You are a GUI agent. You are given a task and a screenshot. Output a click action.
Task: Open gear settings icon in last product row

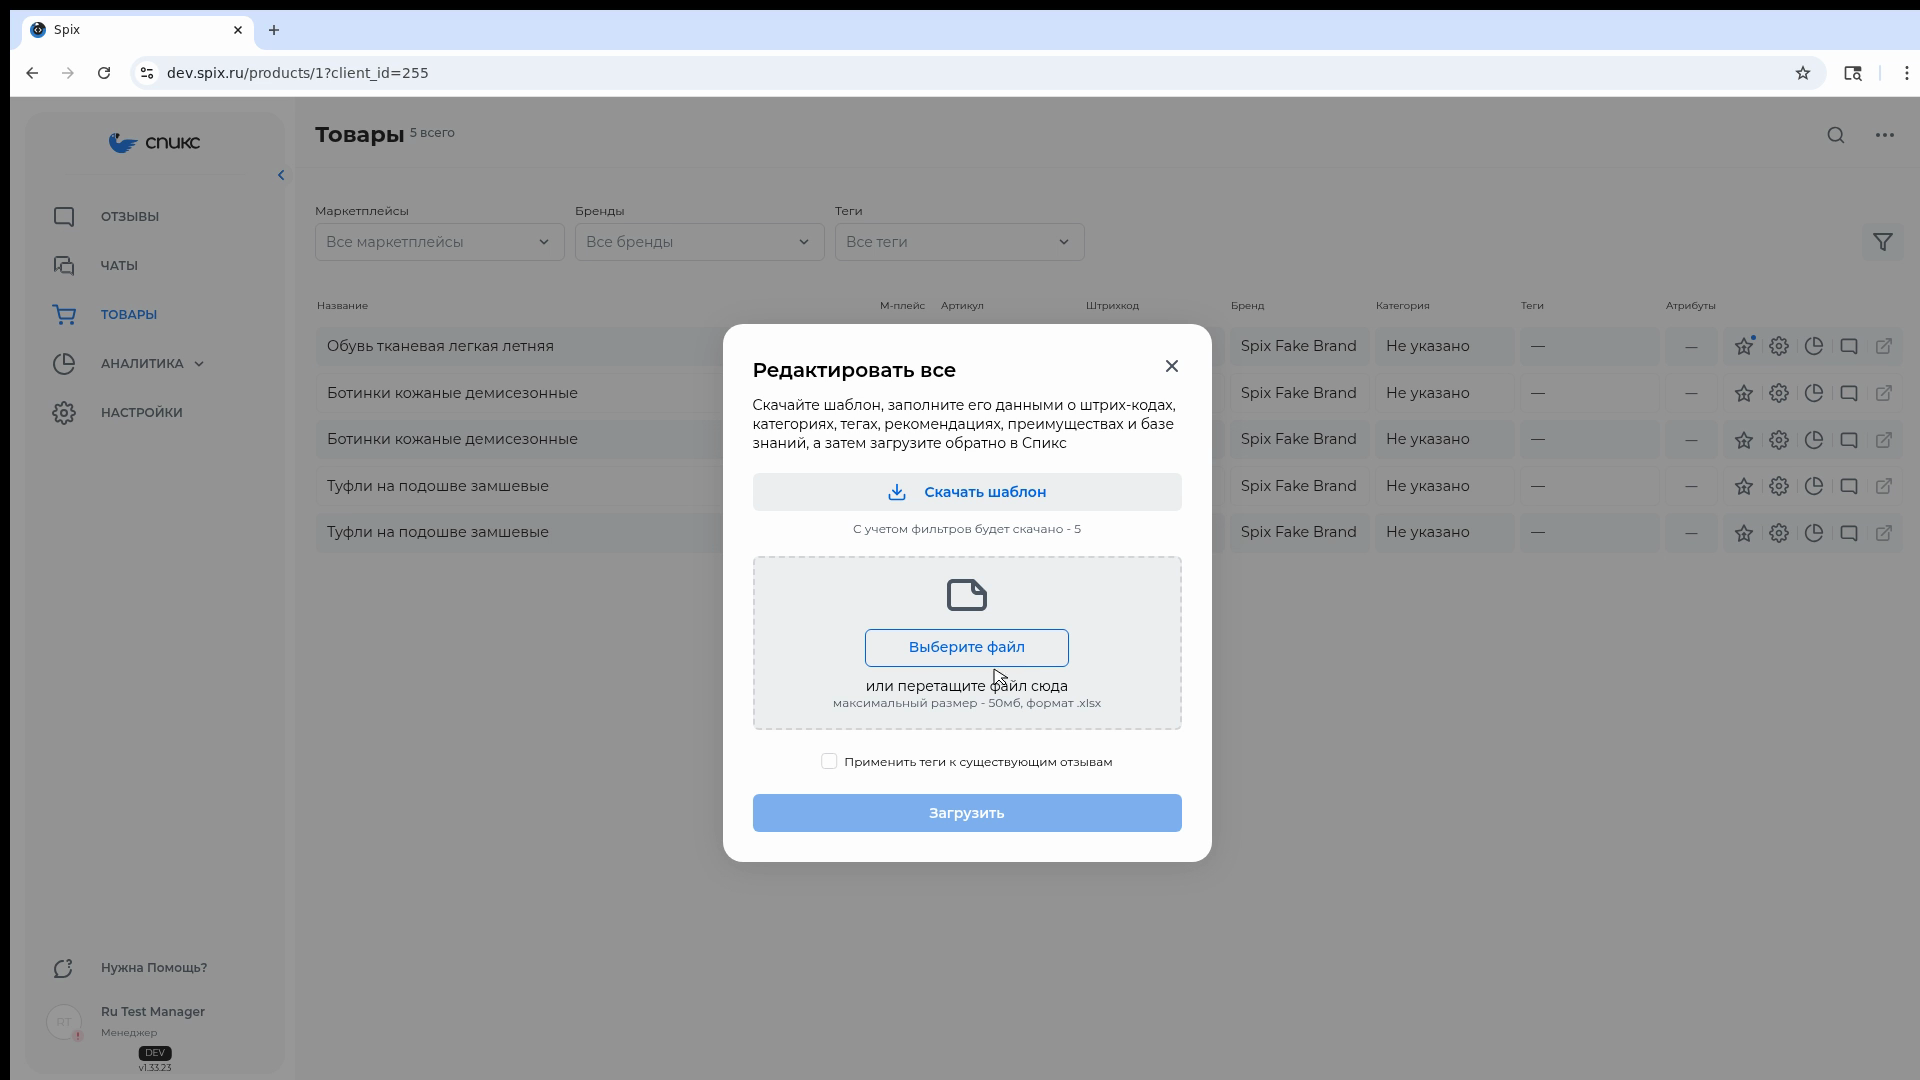coord(1779,533)
